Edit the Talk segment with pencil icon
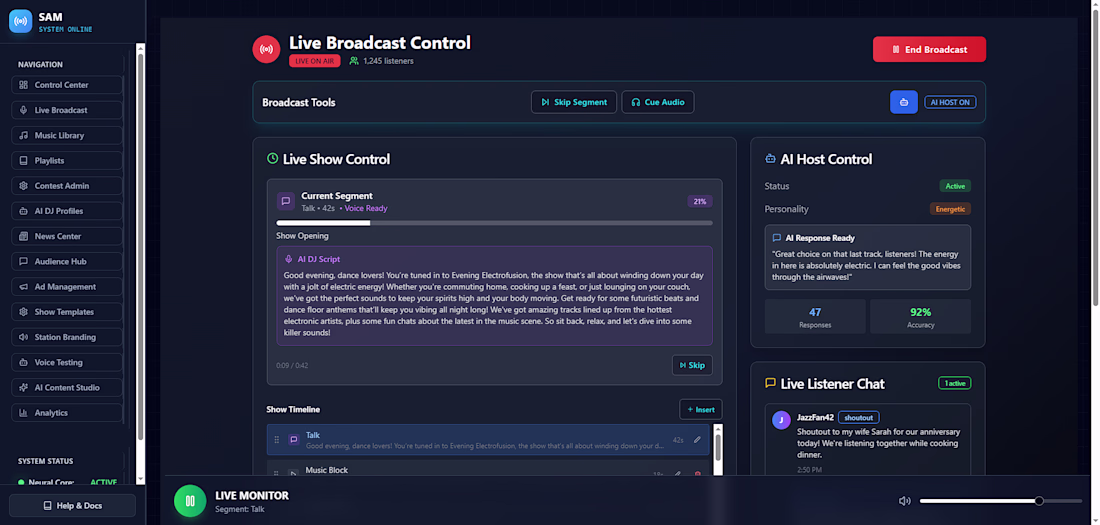The image size is (1100, 525). pos(697,440)
